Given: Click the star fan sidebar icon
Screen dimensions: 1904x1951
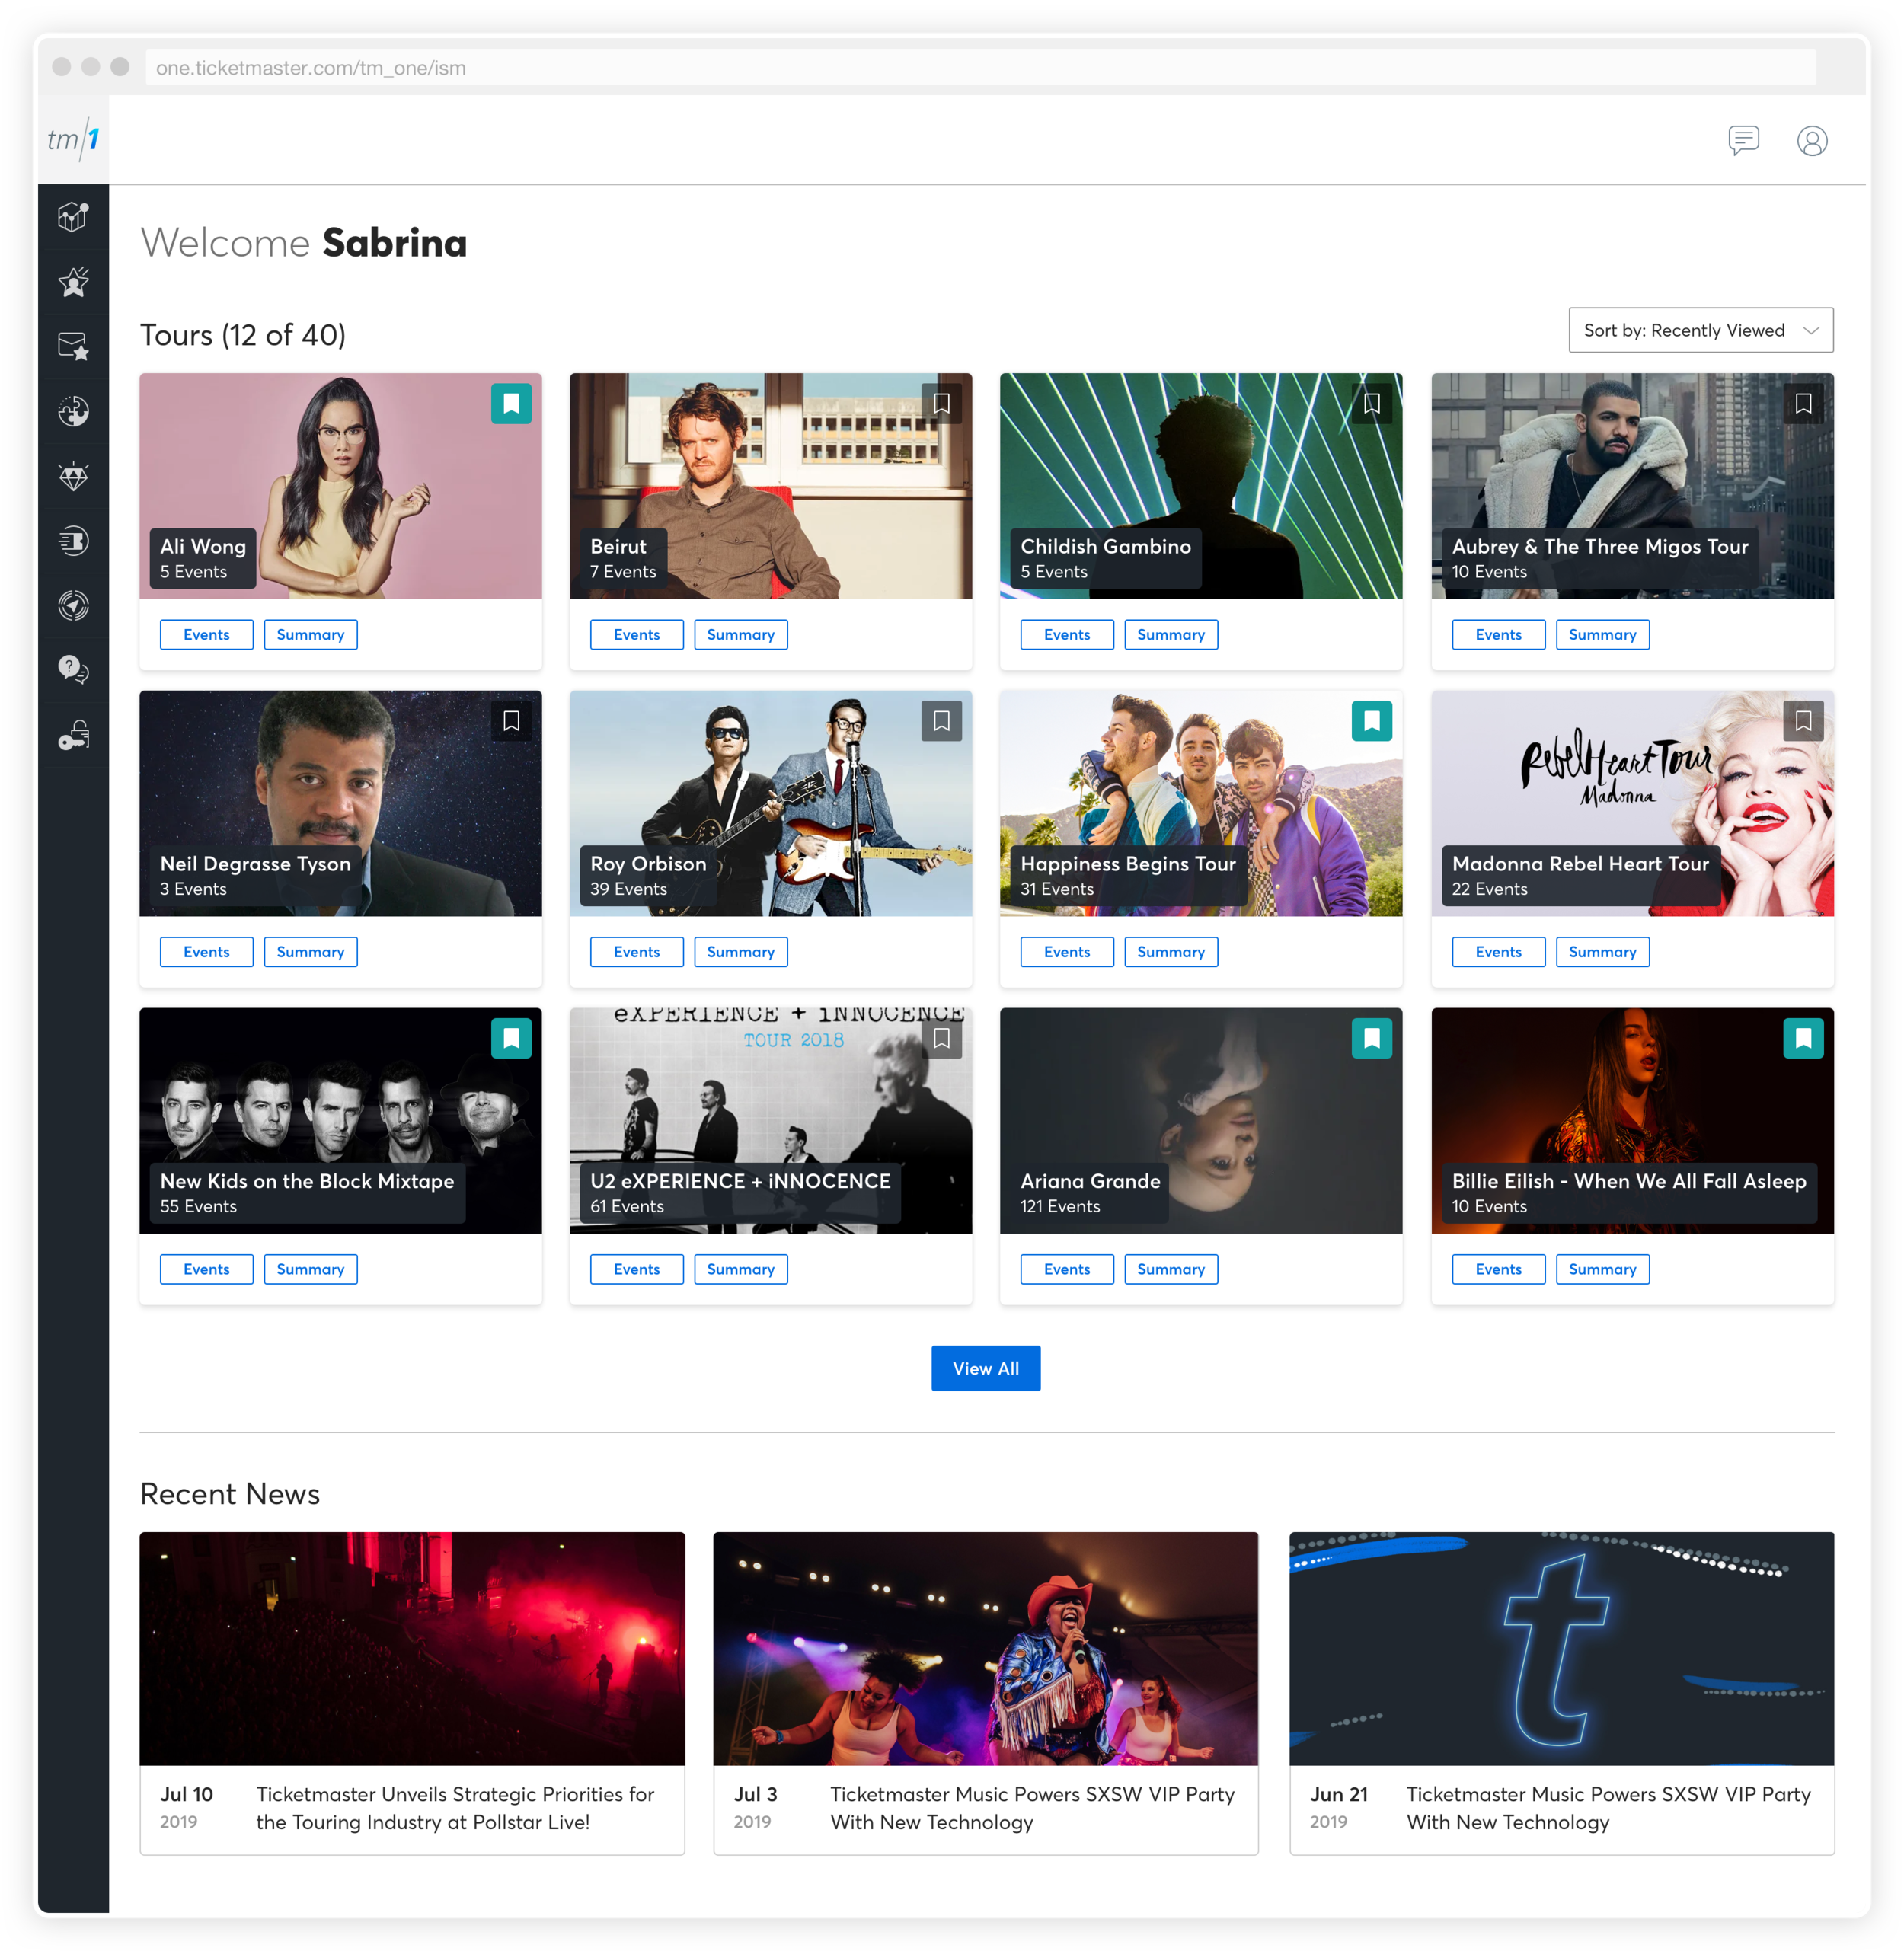Looking at the screenshot, I should 73,282.
